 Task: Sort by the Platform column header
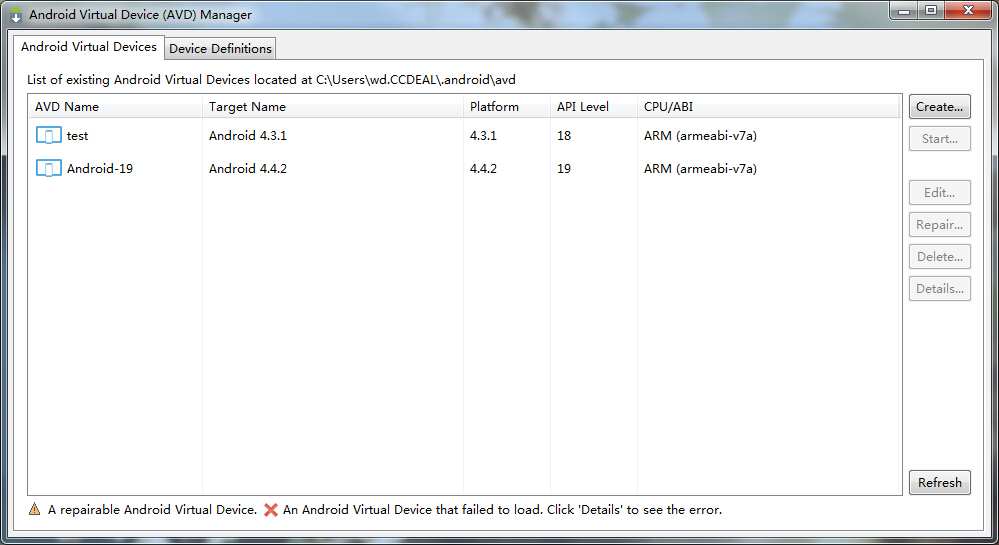[507, 106]
